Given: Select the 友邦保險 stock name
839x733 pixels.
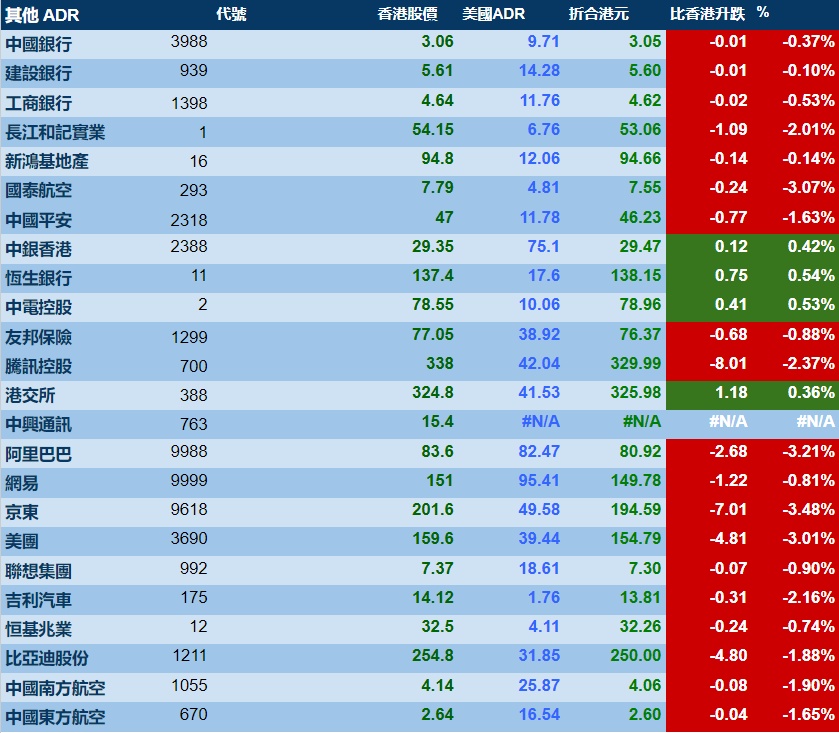Looking at the screenshot, I should click(x=39, y=337).
